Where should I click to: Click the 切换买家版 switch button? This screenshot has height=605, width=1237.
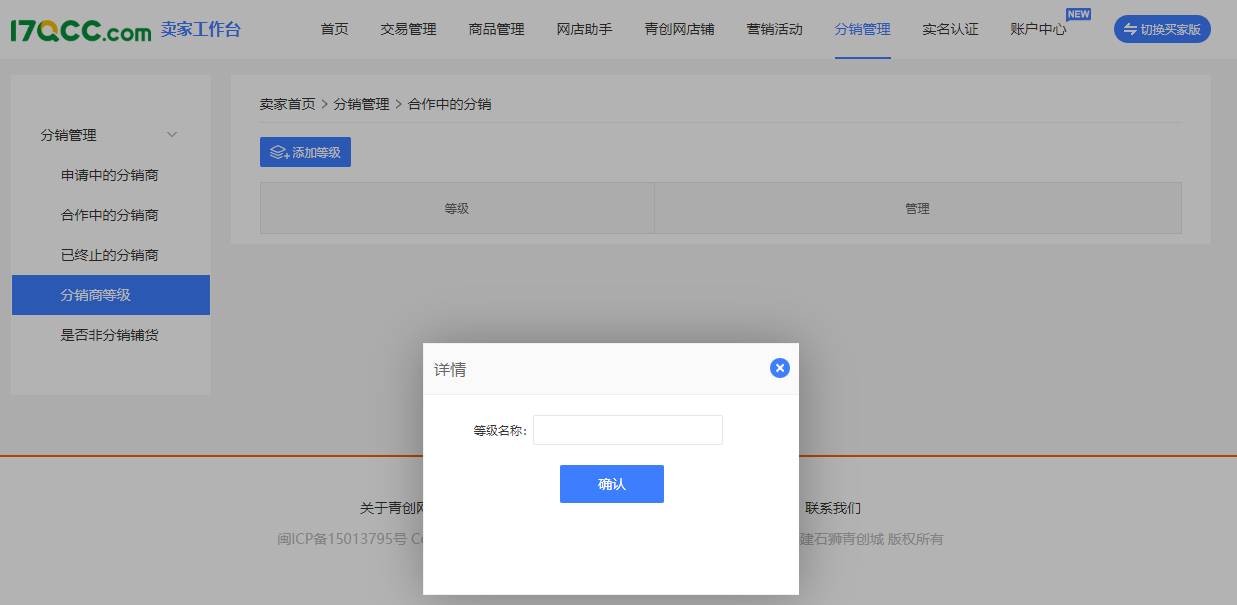click(1161, 29)
